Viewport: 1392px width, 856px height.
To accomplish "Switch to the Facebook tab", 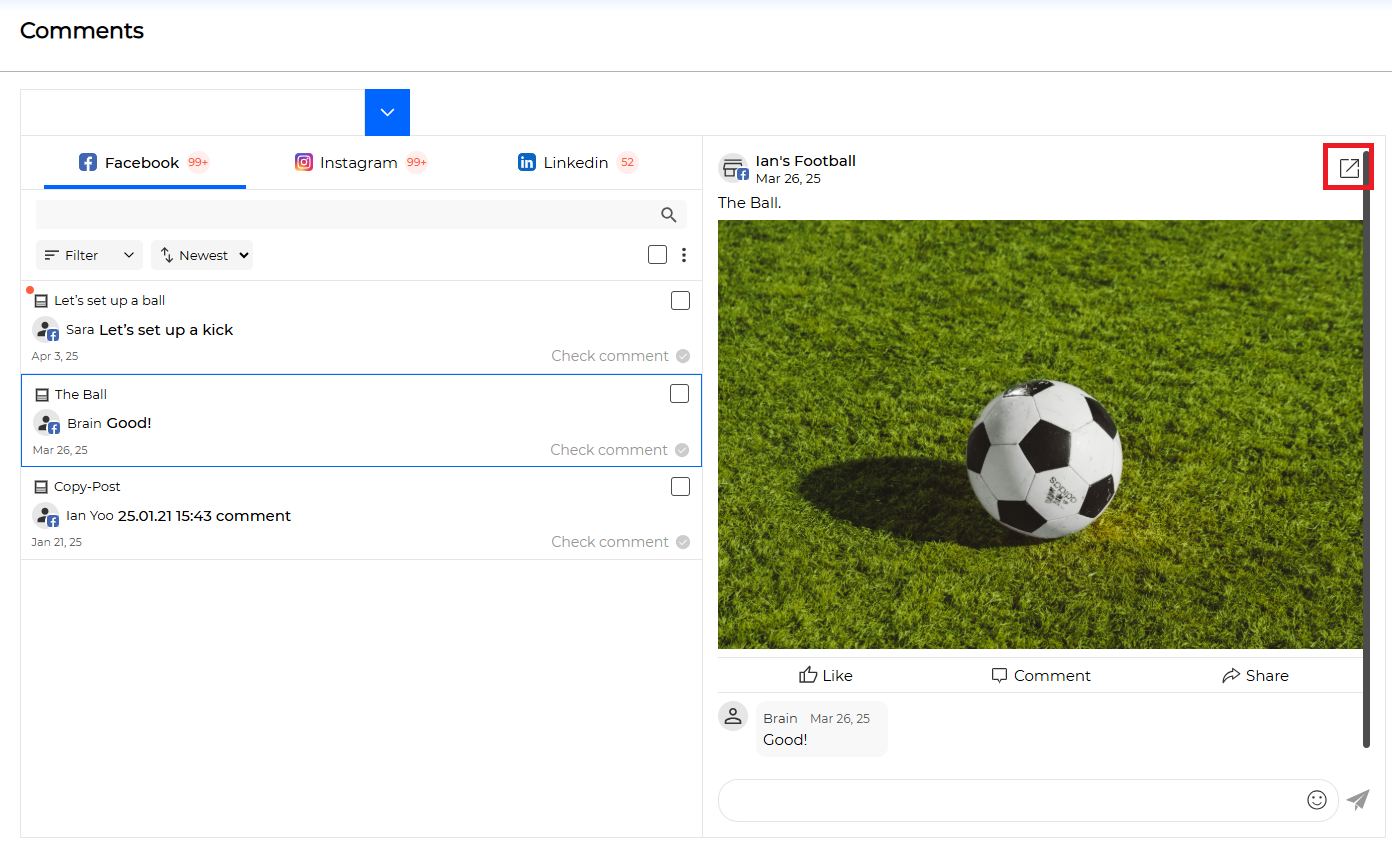I will [x=145, y=162].
